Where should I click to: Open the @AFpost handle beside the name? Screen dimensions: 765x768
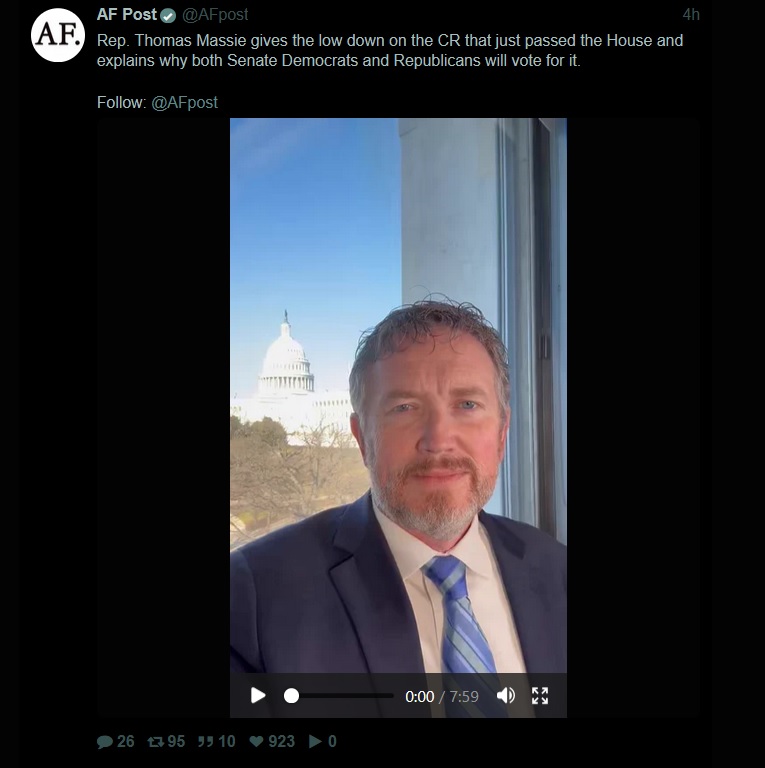(215, 15)
